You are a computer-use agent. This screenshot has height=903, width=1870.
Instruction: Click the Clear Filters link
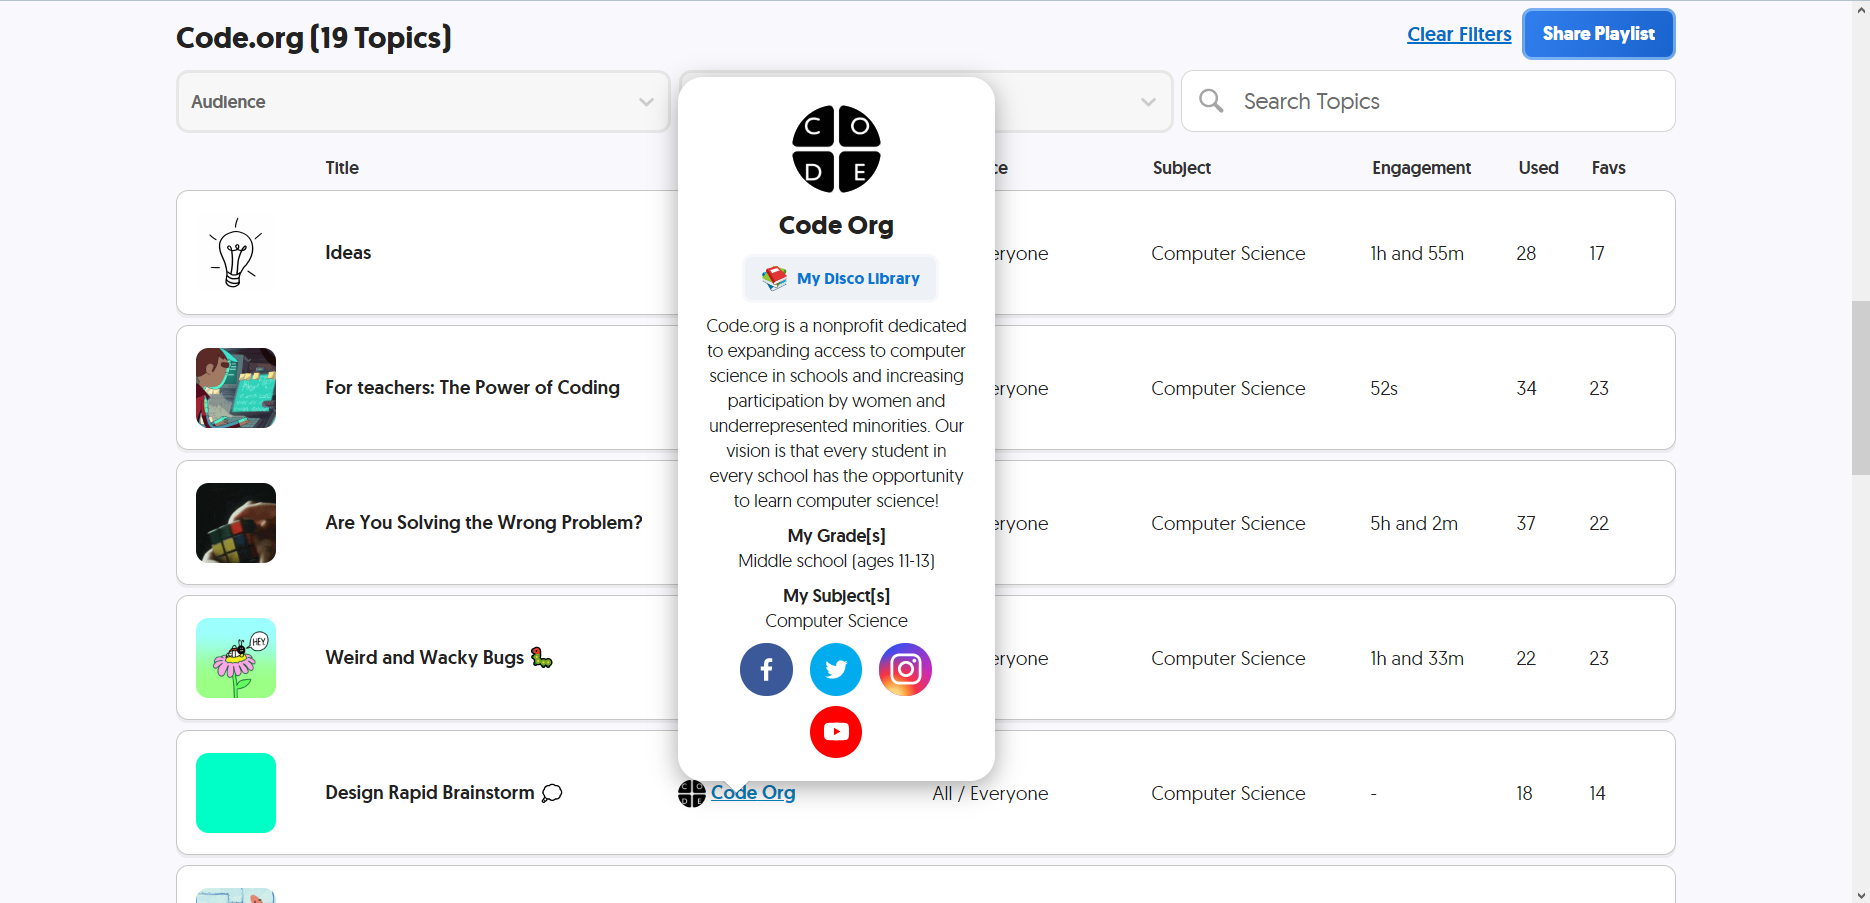click(x=1459, y=34)
